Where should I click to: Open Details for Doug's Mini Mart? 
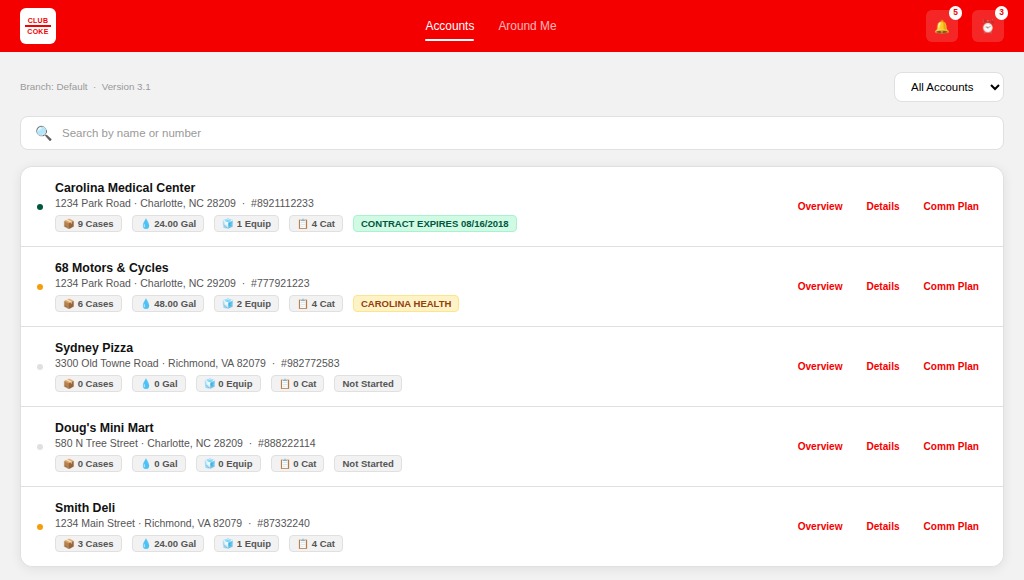click(x=882, y=446)
